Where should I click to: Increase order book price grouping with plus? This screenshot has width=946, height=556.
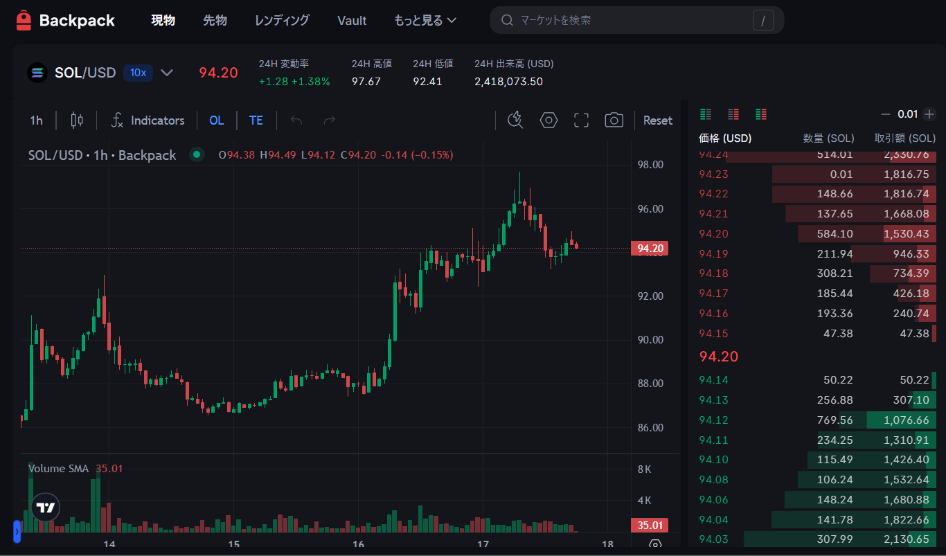(929, 114)
